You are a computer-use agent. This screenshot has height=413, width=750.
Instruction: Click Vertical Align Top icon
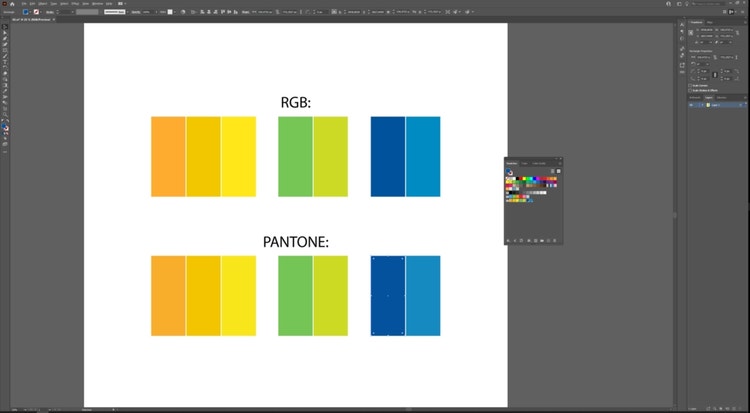pyautogui.click(x=222, y=12)
